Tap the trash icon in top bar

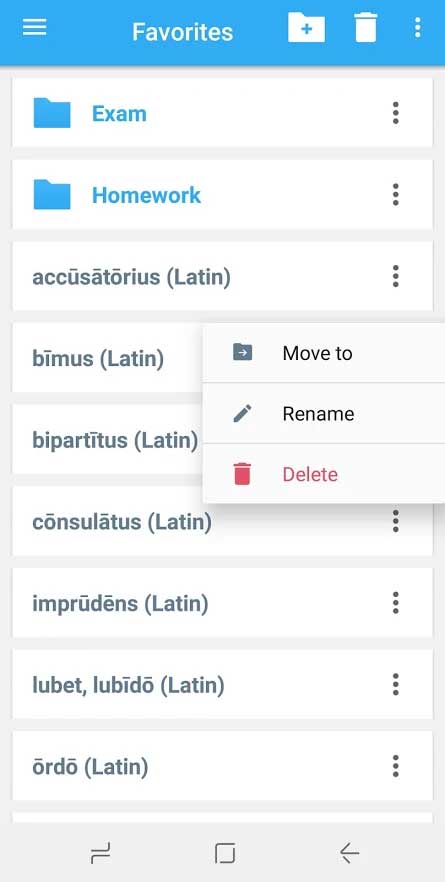[366, 27]
